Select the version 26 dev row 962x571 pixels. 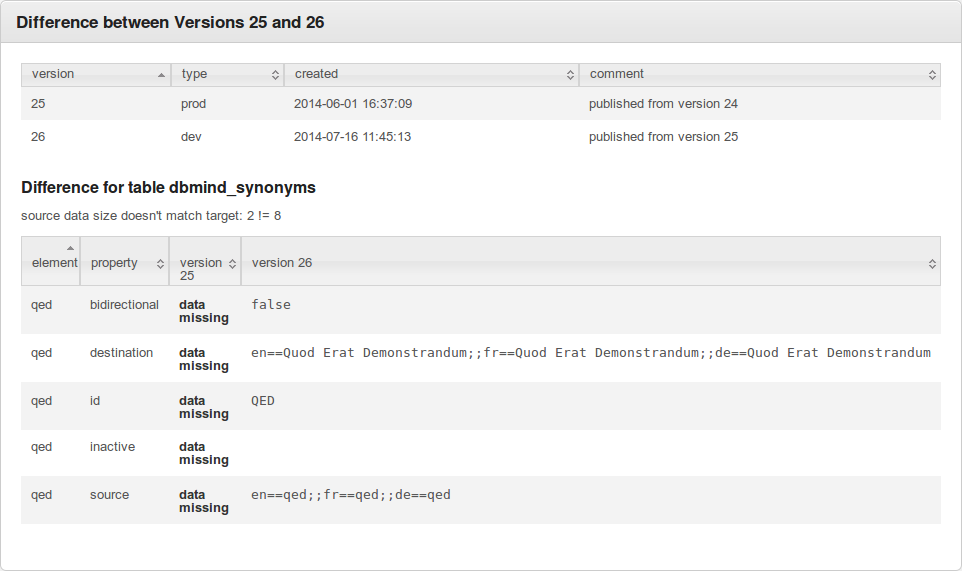(x=480, y=137)
